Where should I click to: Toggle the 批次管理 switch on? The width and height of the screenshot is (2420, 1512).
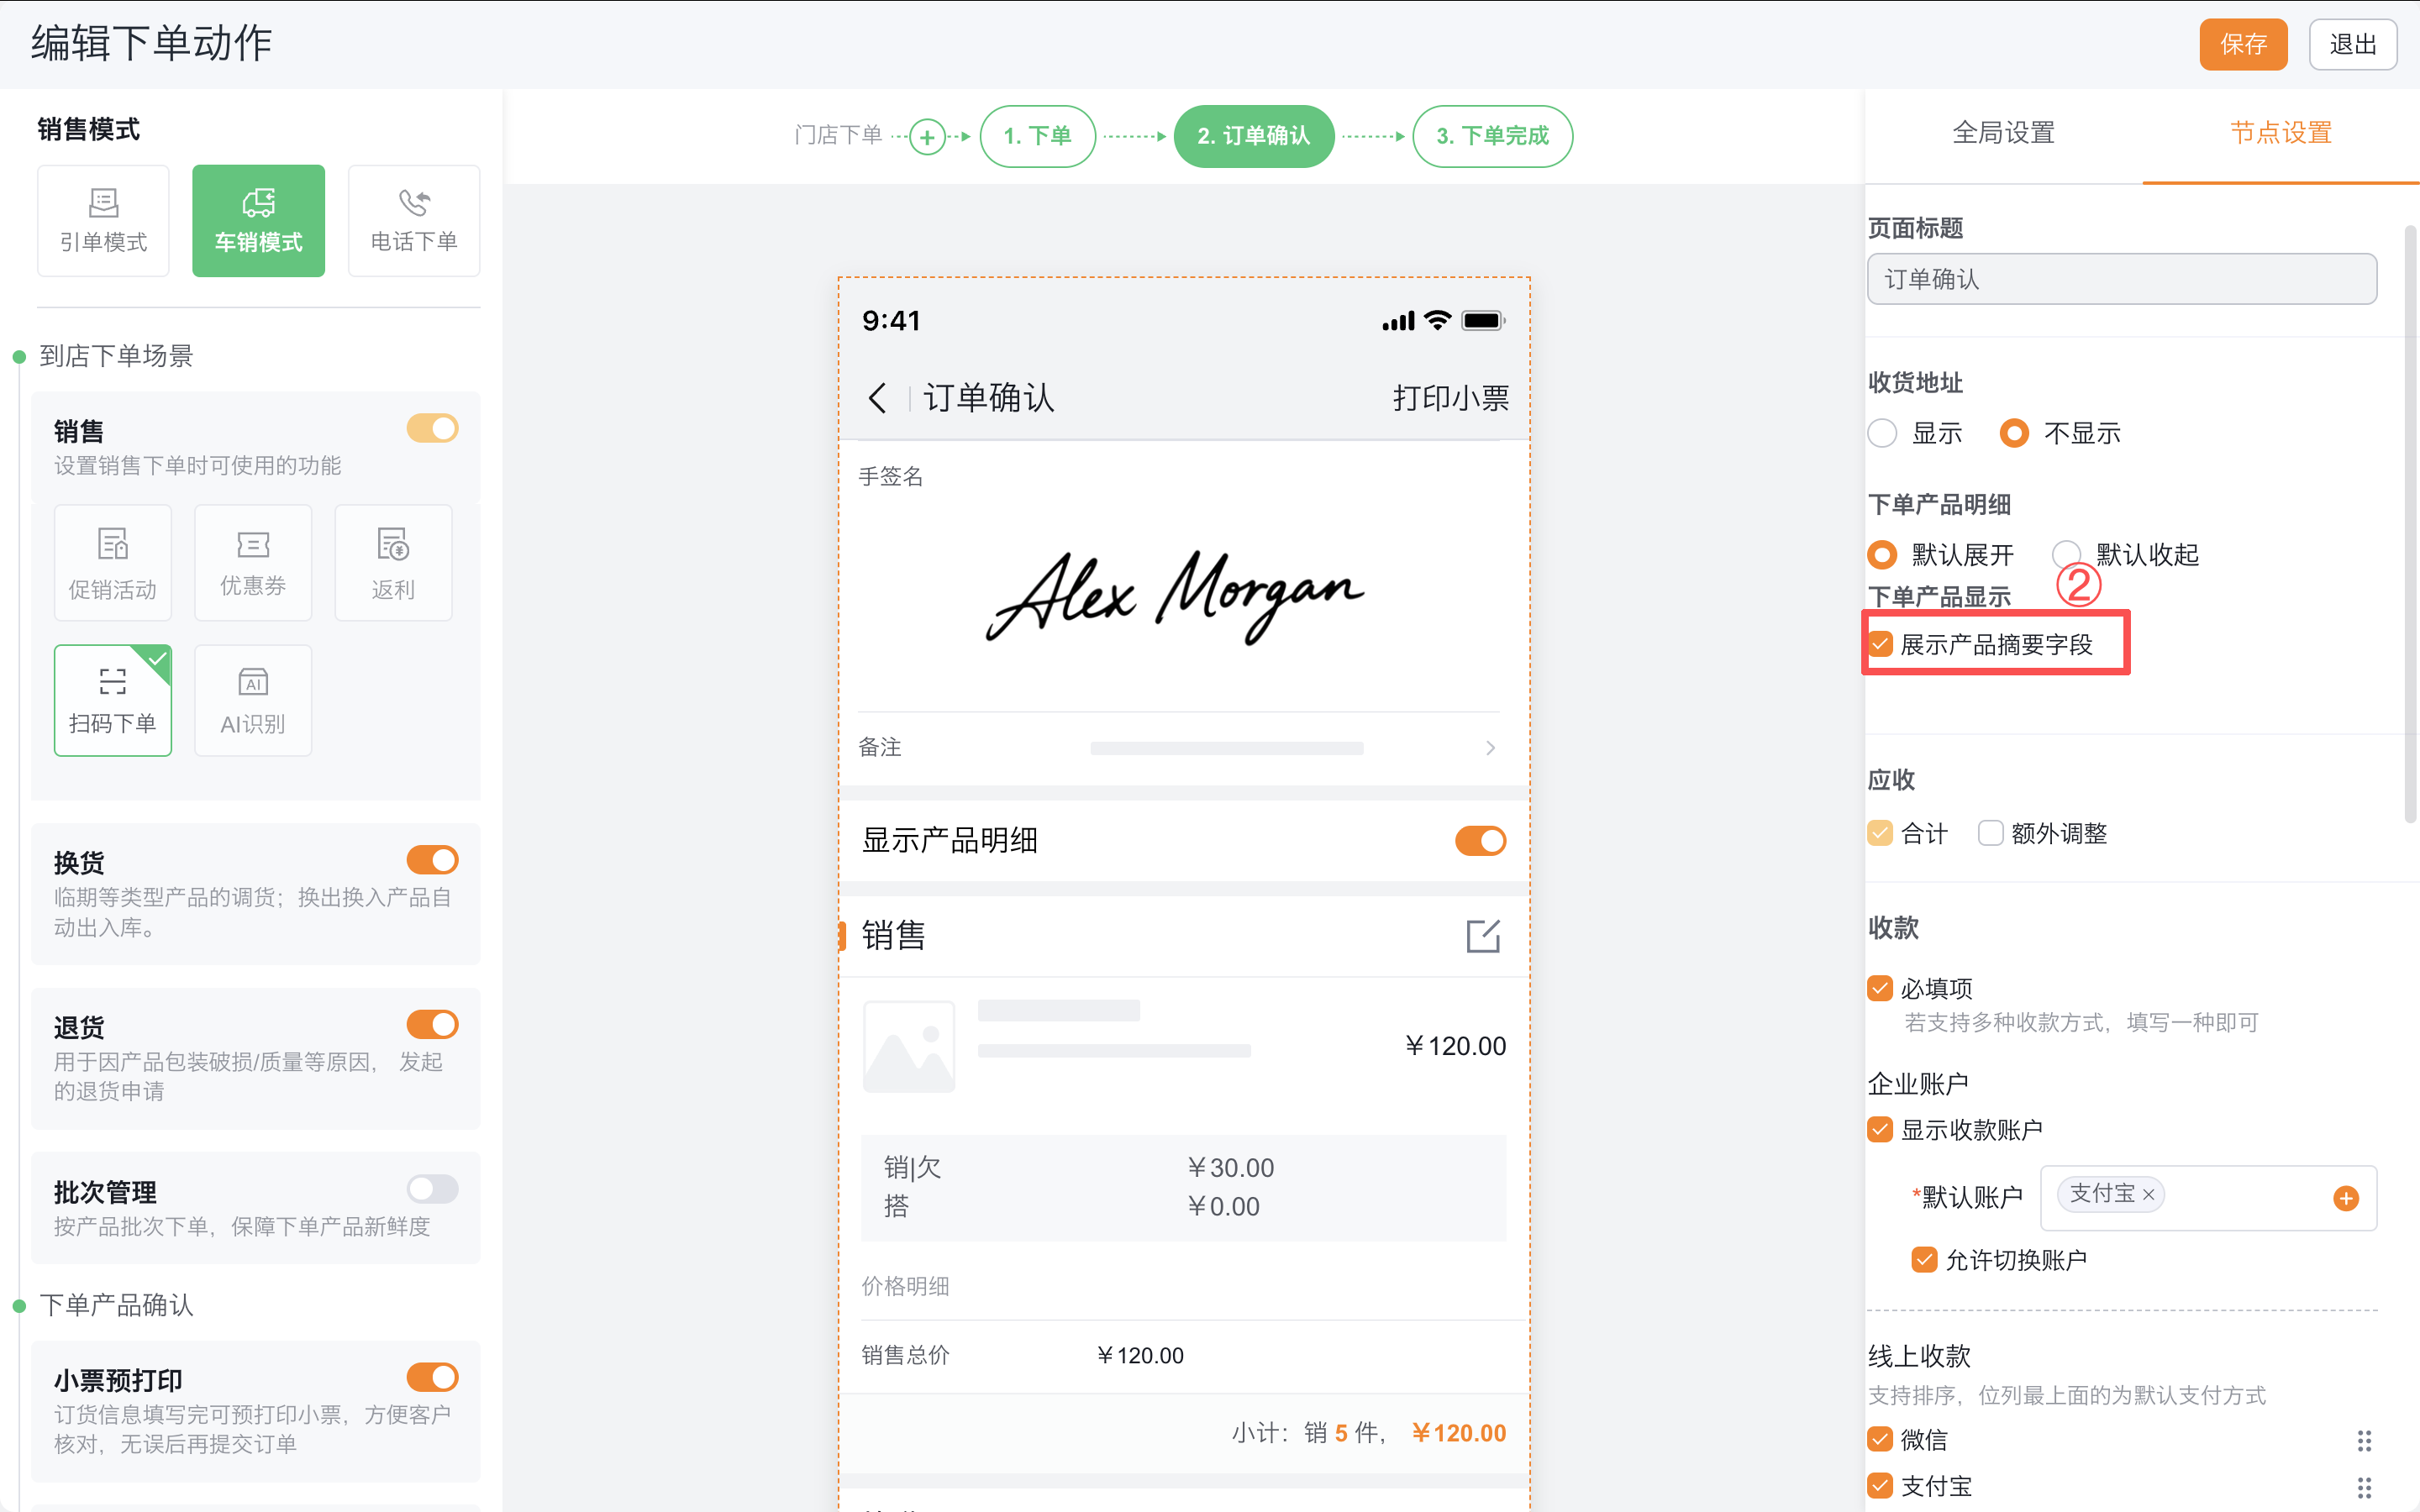coord(432,1189)
